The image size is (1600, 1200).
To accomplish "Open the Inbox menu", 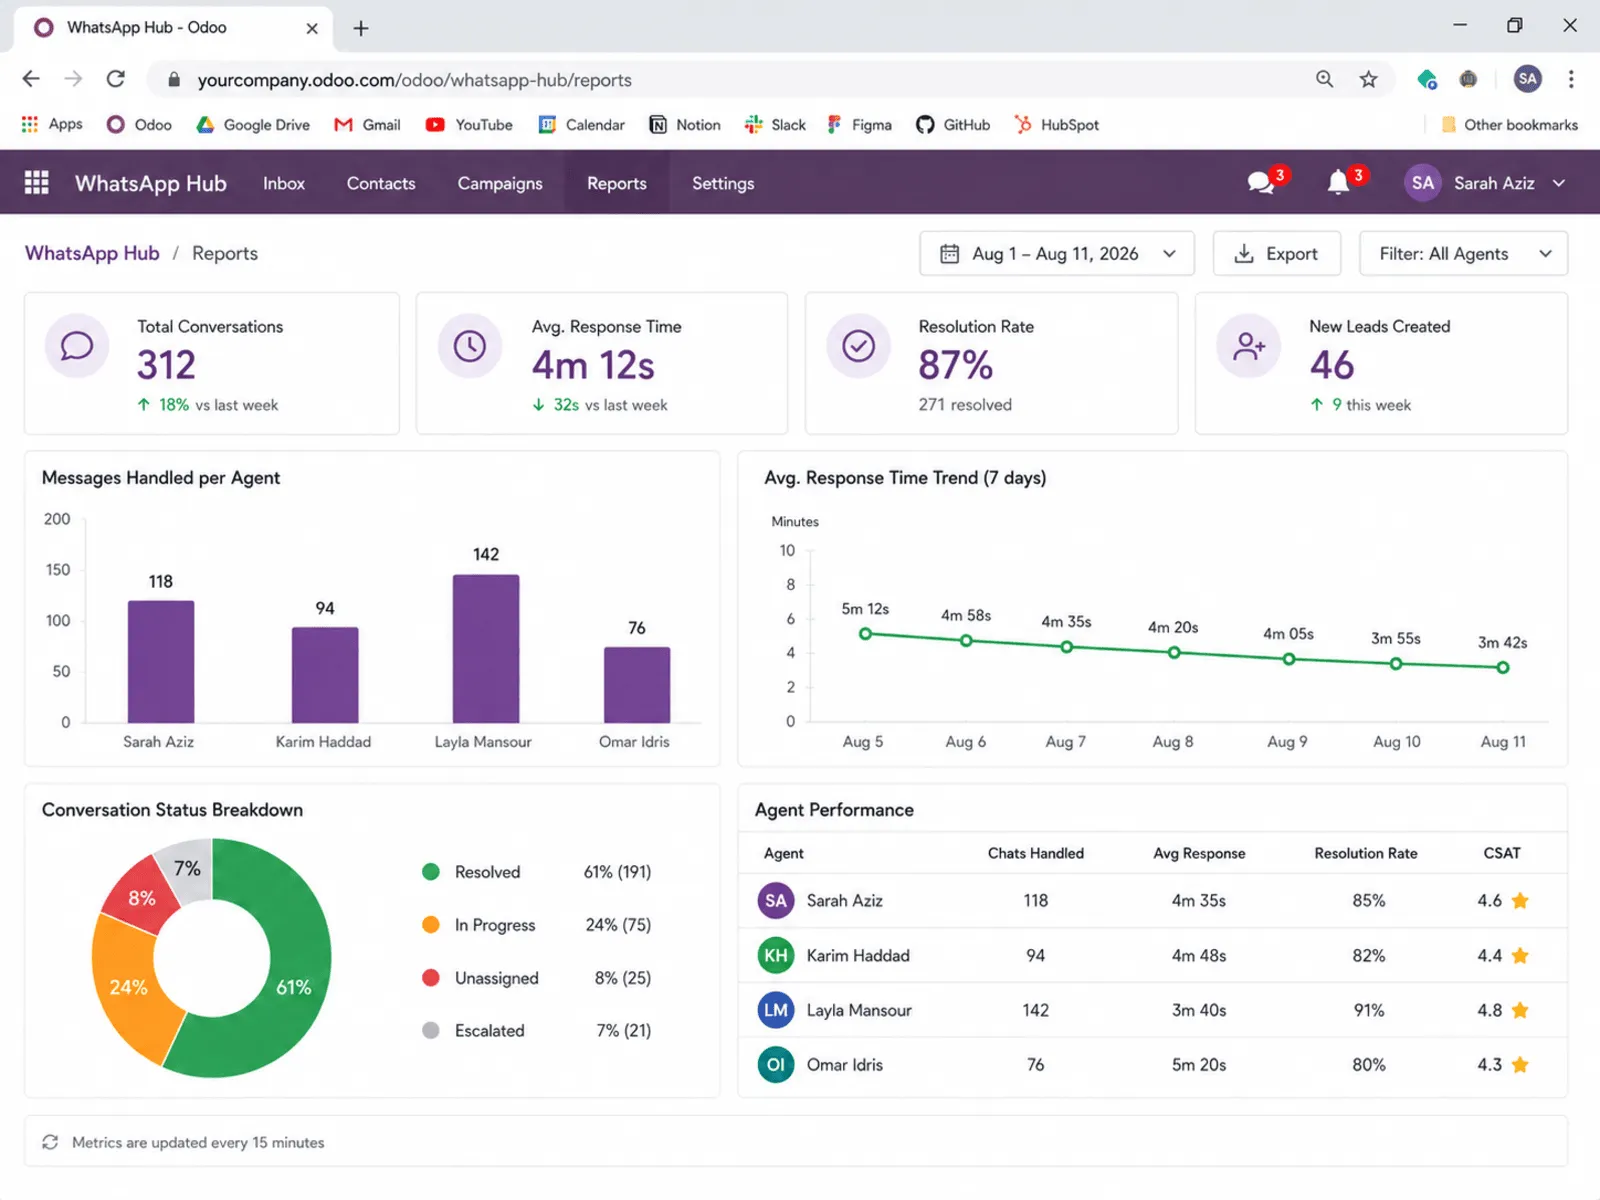I will pyautogui.click(x=284, y=183).
